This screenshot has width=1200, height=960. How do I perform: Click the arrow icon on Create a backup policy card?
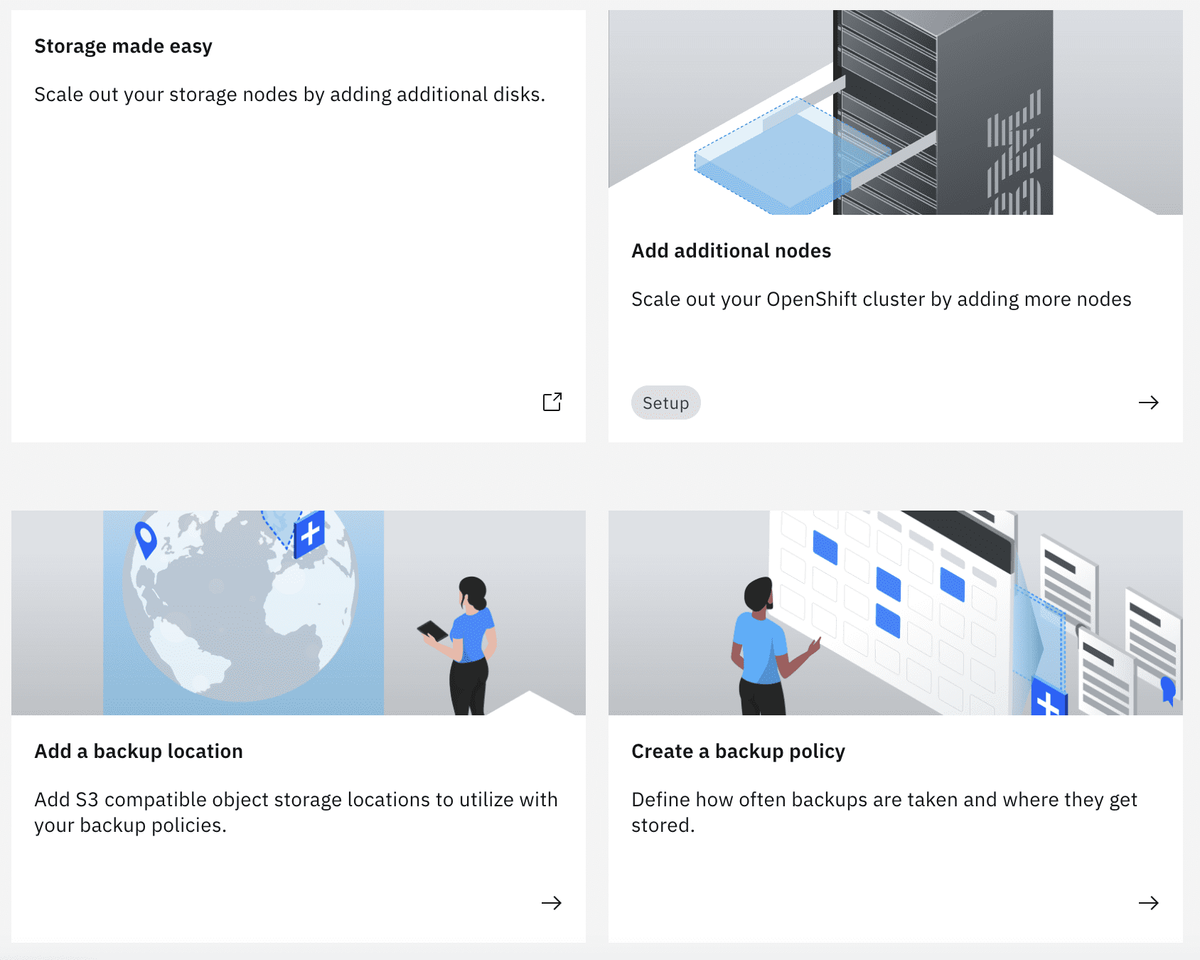(x=1148, y=902)
